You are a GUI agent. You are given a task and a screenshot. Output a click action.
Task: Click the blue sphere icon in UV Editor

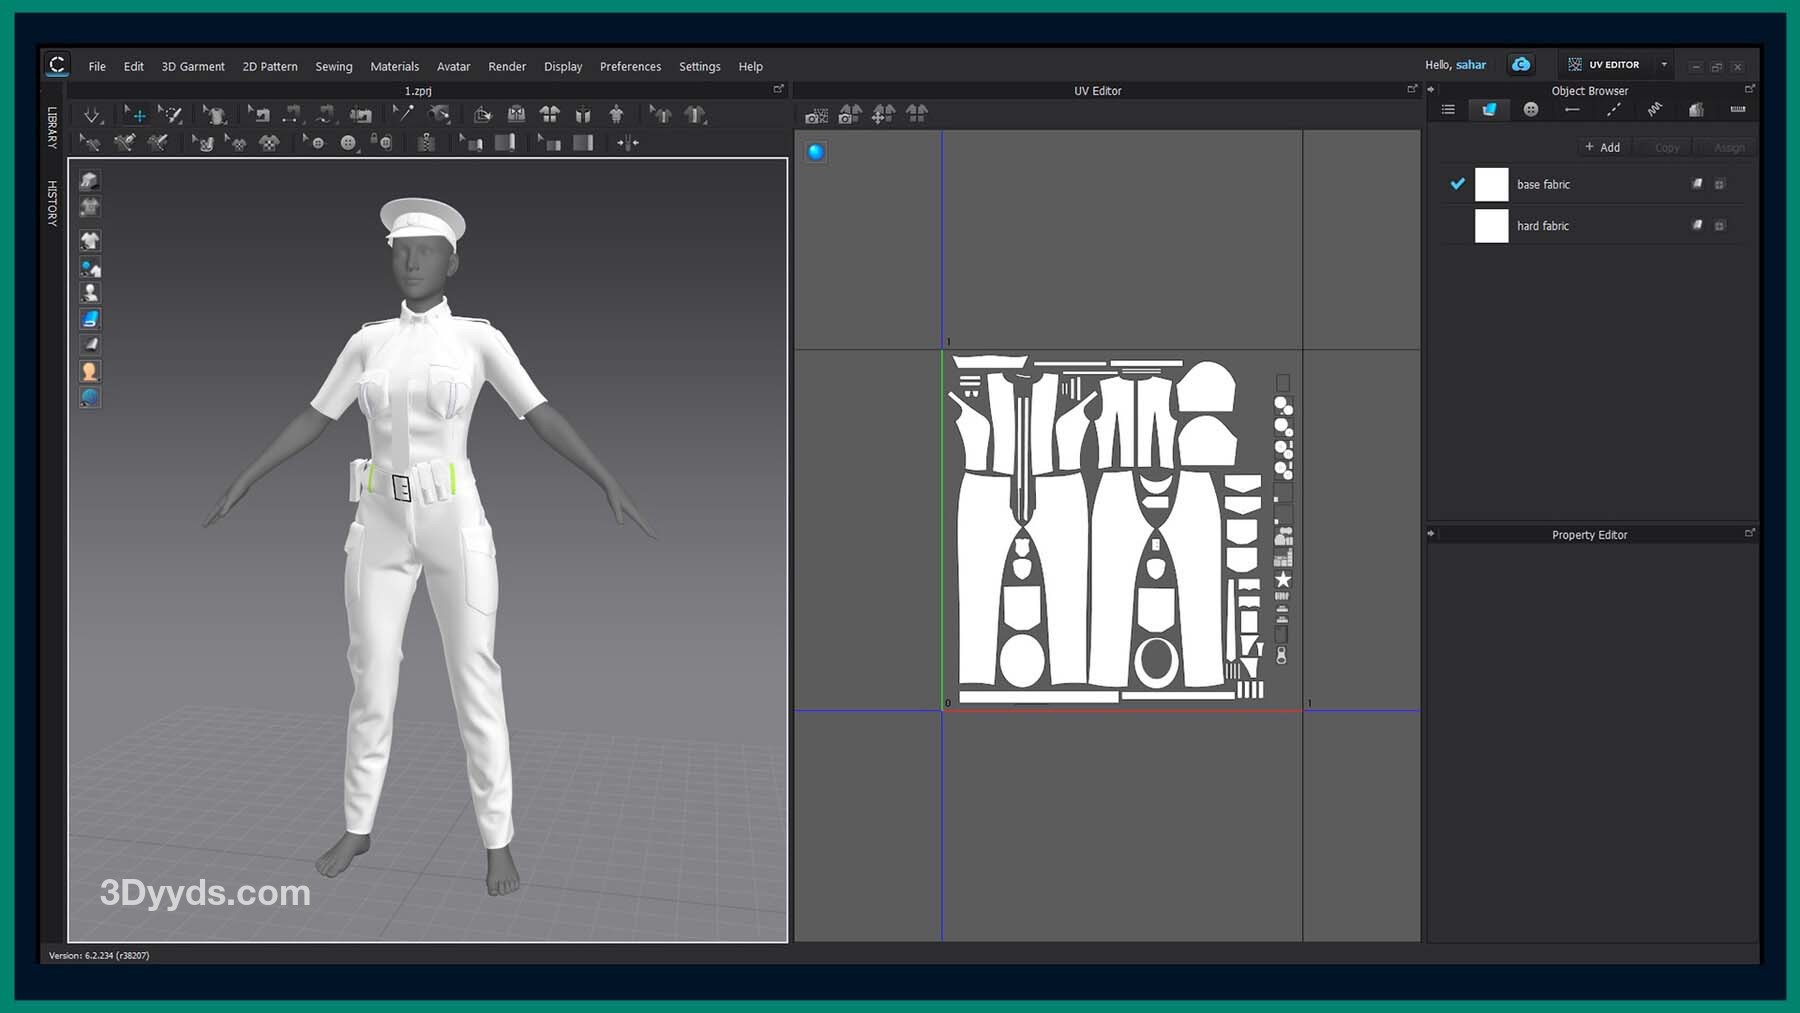(816, 152)
